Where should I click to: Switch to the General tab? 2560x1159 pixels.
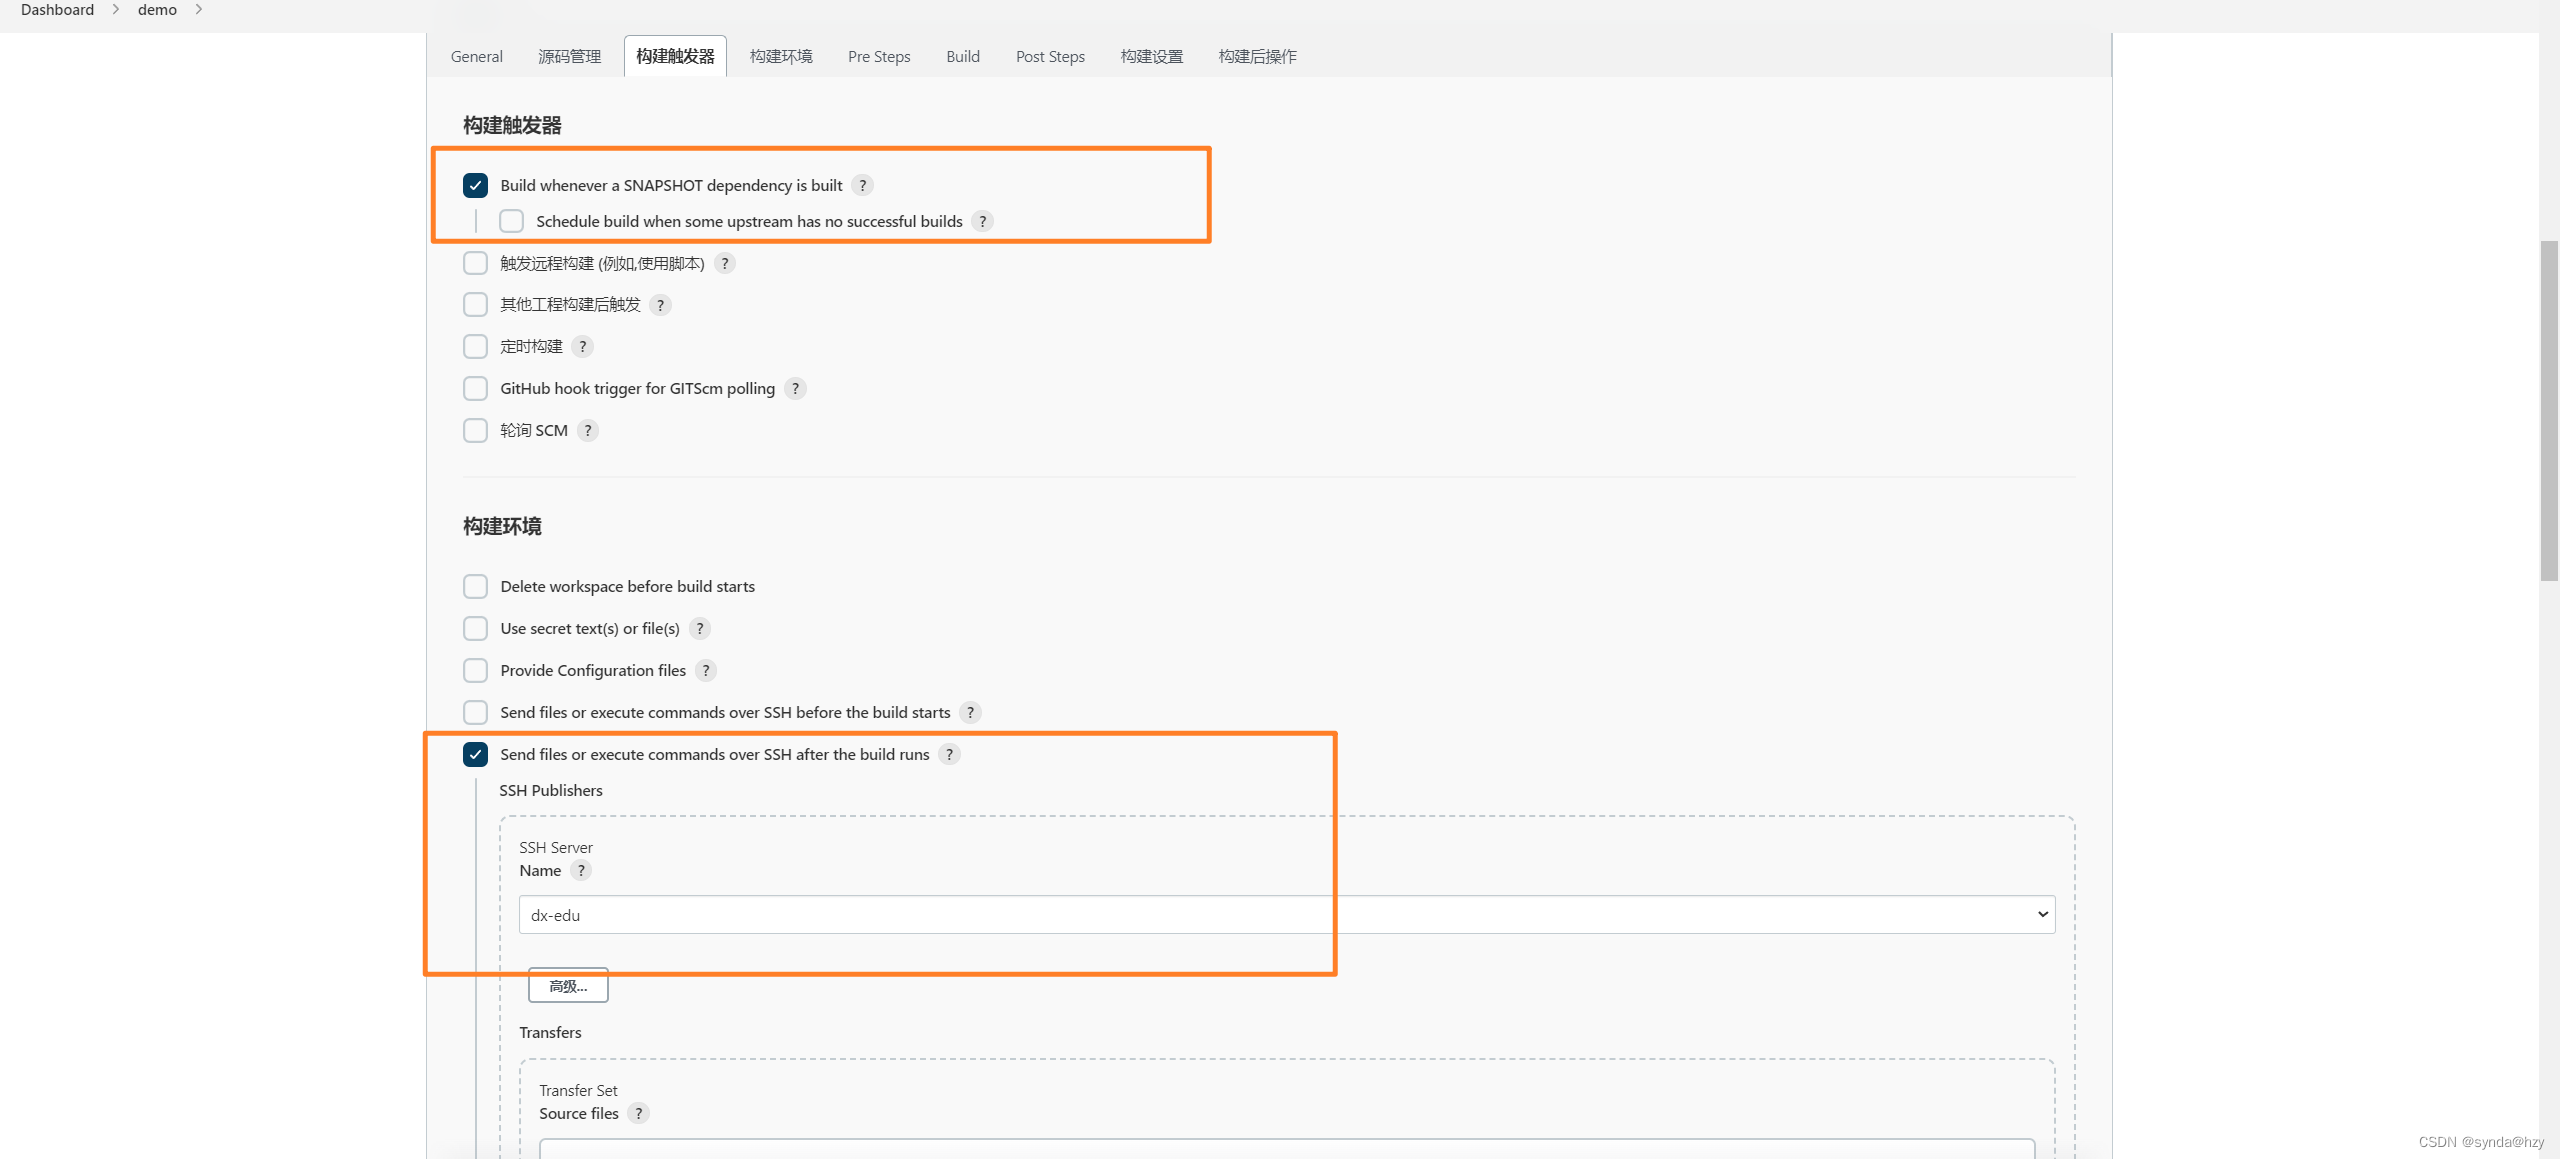click(476, 56)
